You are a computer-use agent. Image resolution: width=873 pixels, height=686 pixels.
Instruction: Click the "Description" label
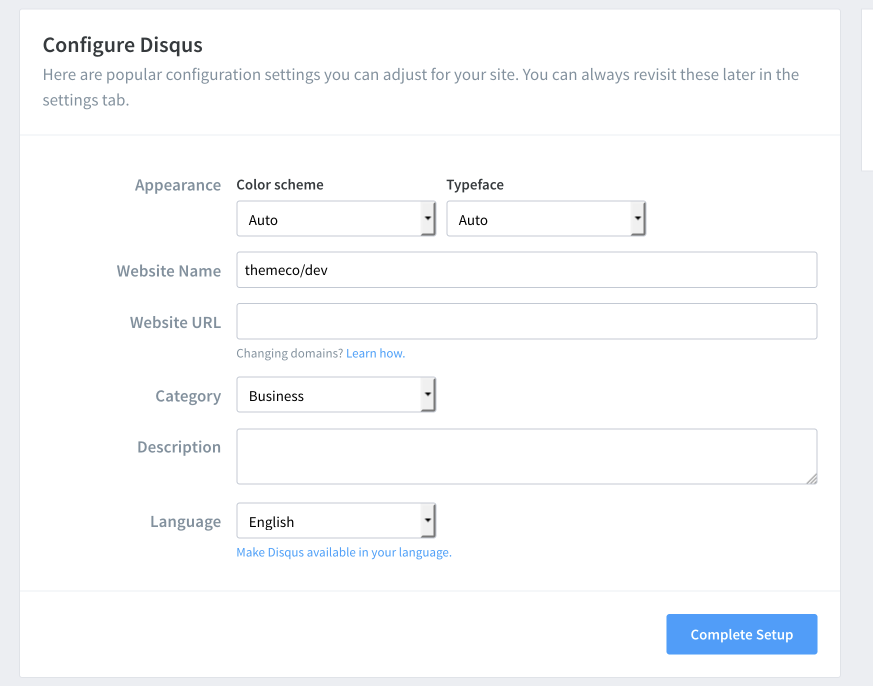click(179, 447)
